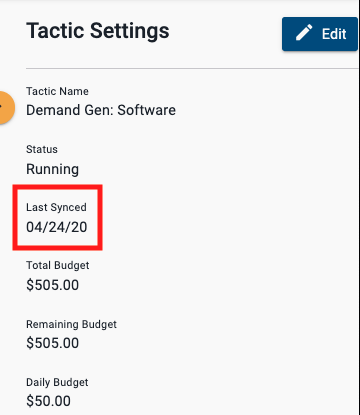360x415 pixels.
Task: Select the Tactic Settings heading
Action: [x=98, y=30]
